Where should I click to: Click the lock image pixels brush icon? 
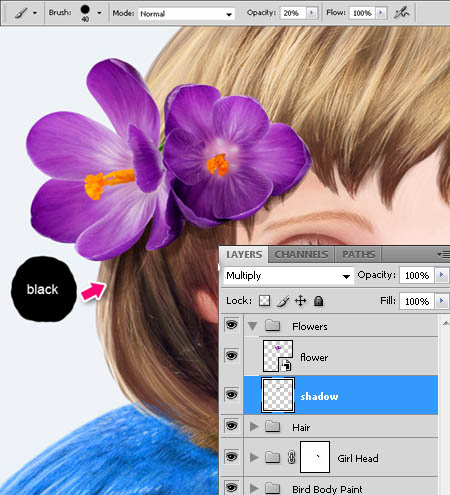[283, 301]
